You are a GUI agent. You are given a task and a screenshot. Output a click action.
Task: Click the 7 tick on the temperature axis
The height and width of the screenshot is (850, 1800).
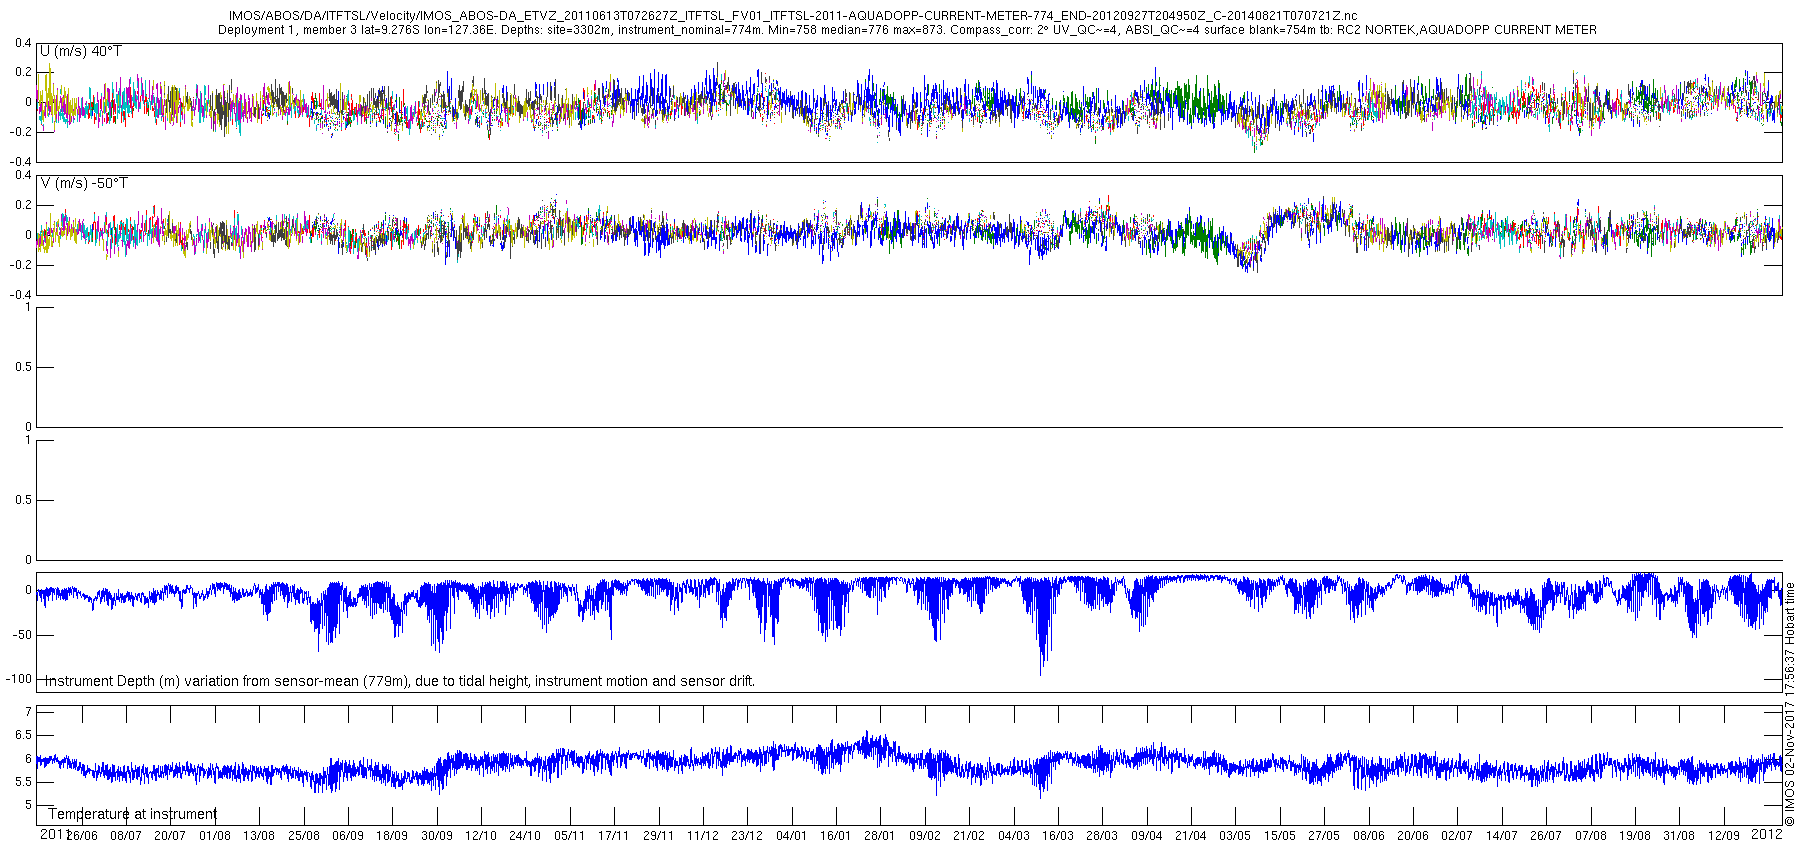click(x=29, y=712)
